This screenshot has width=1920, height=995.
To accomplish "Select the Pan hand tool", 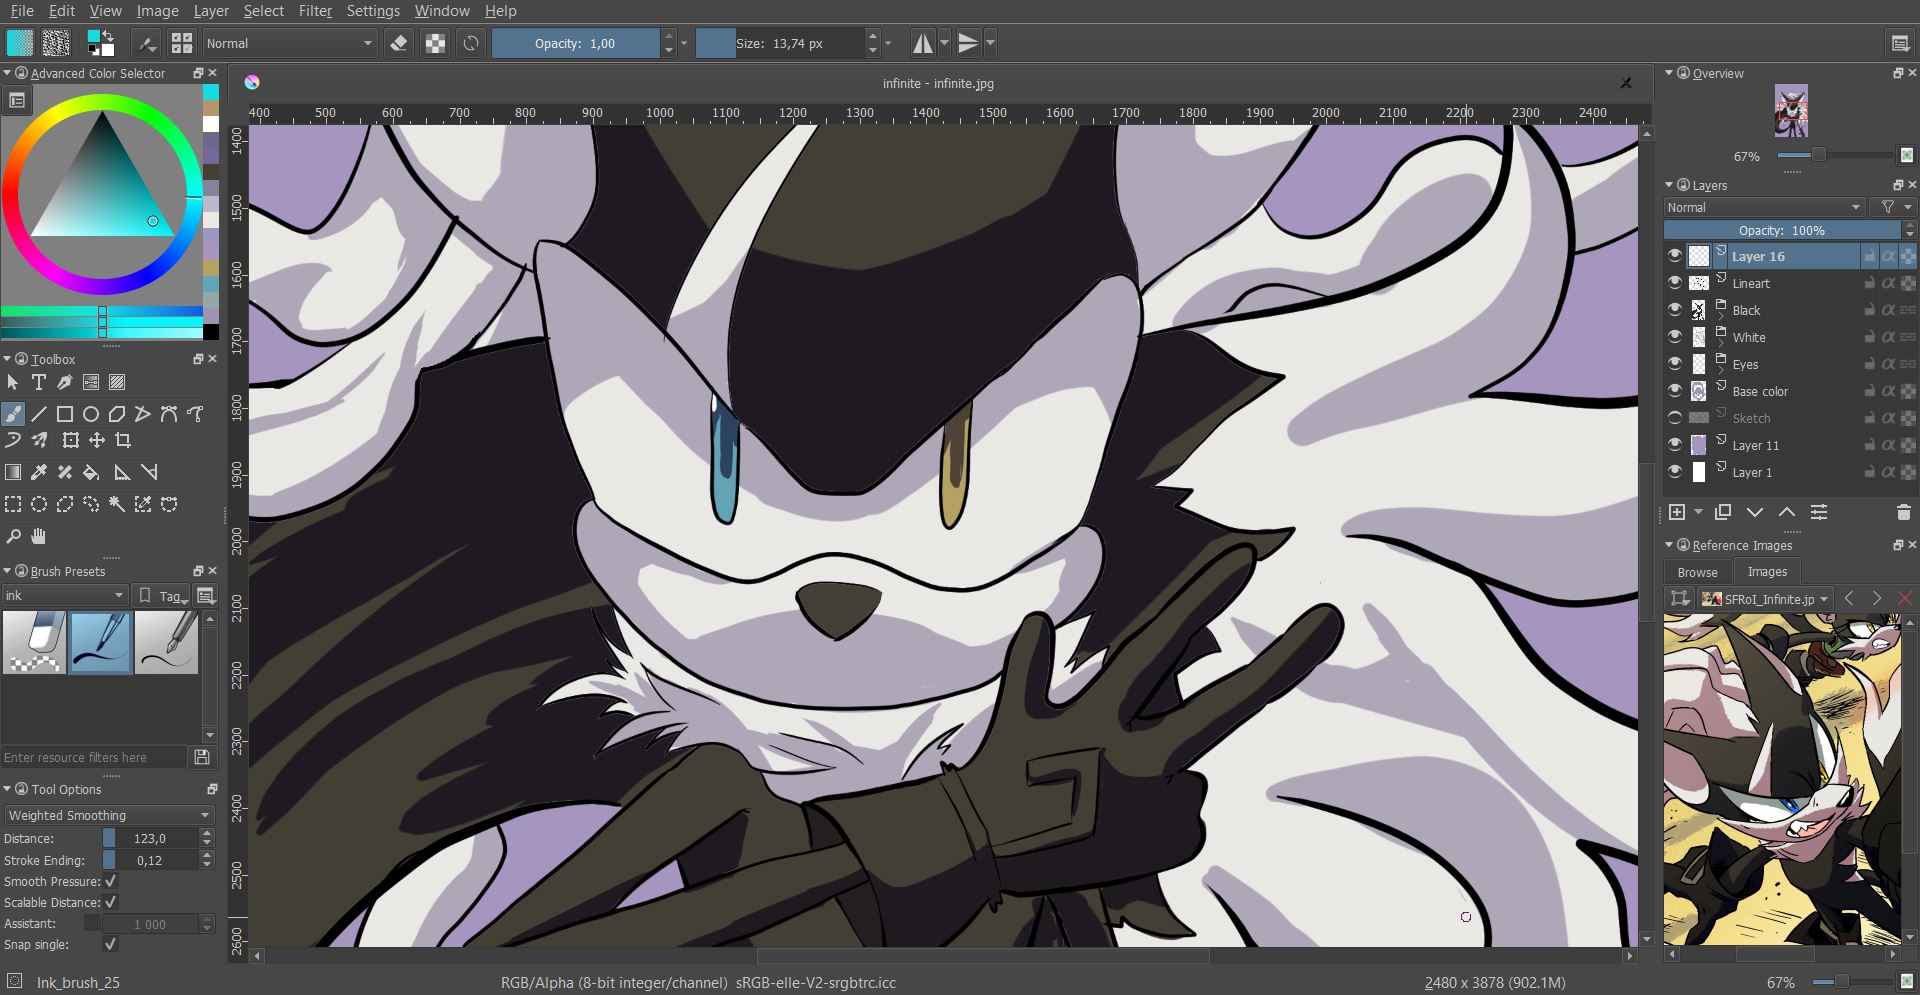I will tap(39, 536).
